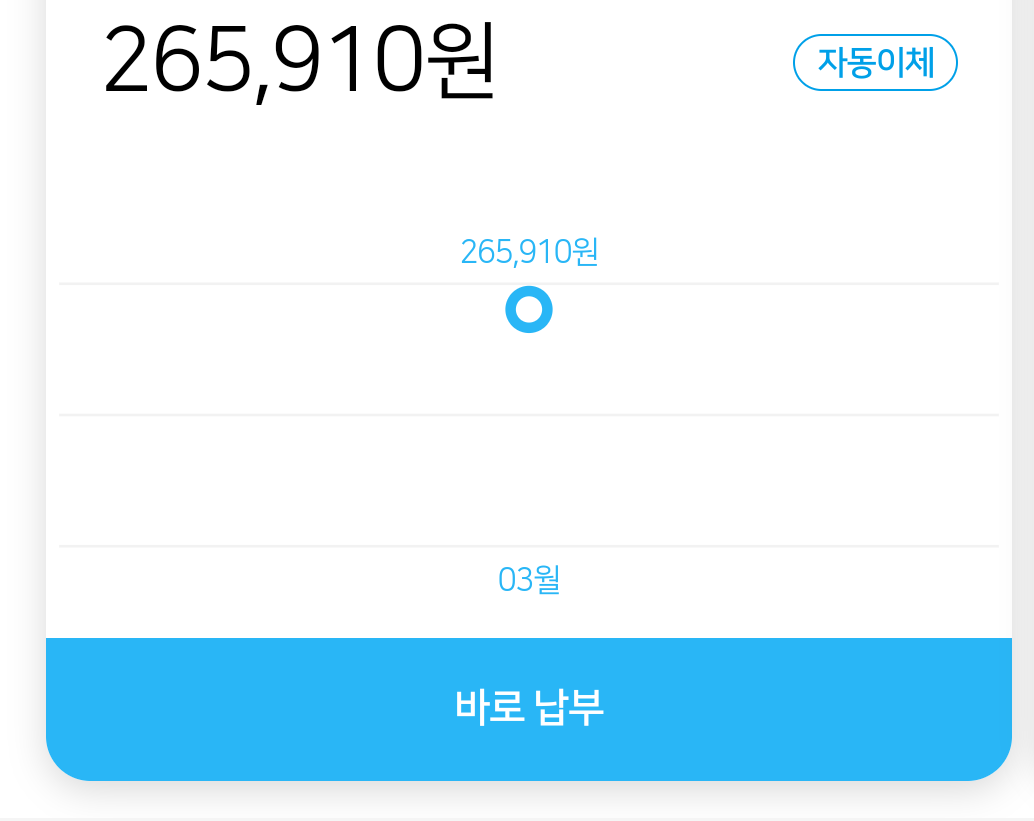This screenshot has height=821, width=1034.
Task: Select the March bill on the chart axis
Action: (529, 580)
